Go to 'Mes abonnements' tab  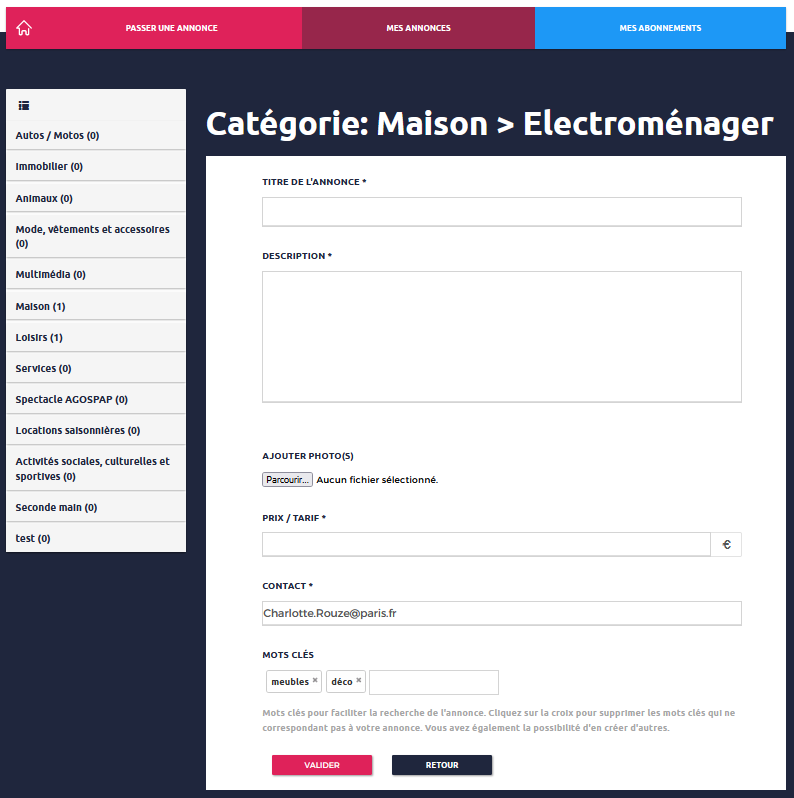coord(660,28)
